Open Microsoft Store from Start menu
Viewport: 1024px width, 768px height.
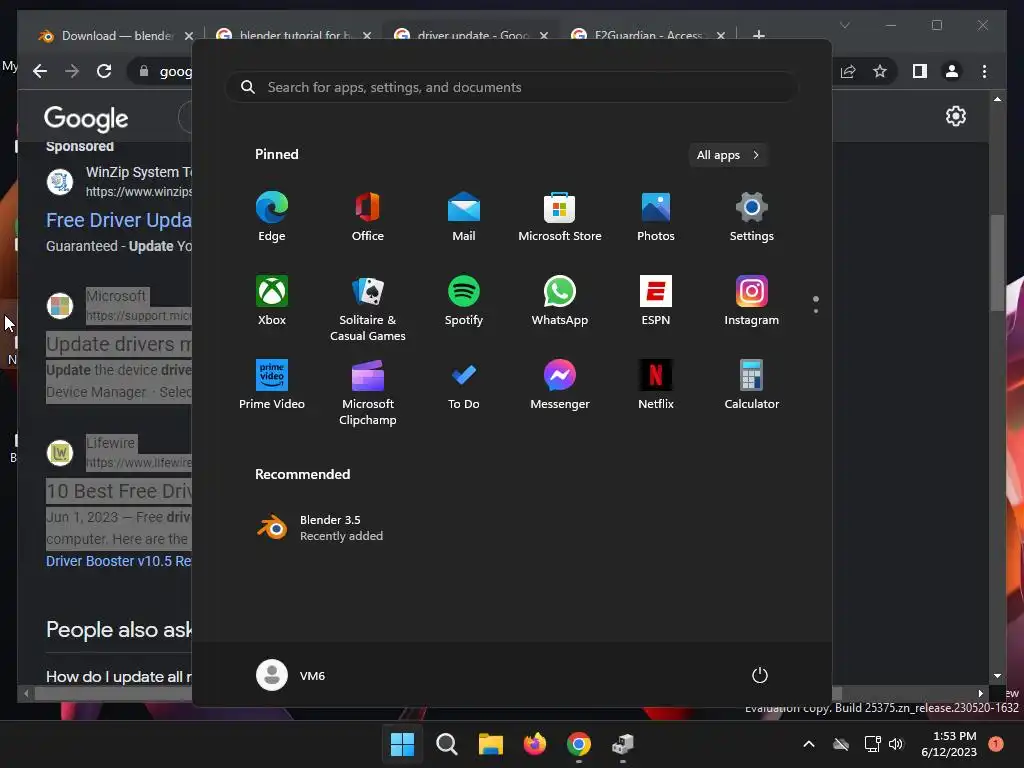coord(560,217)
